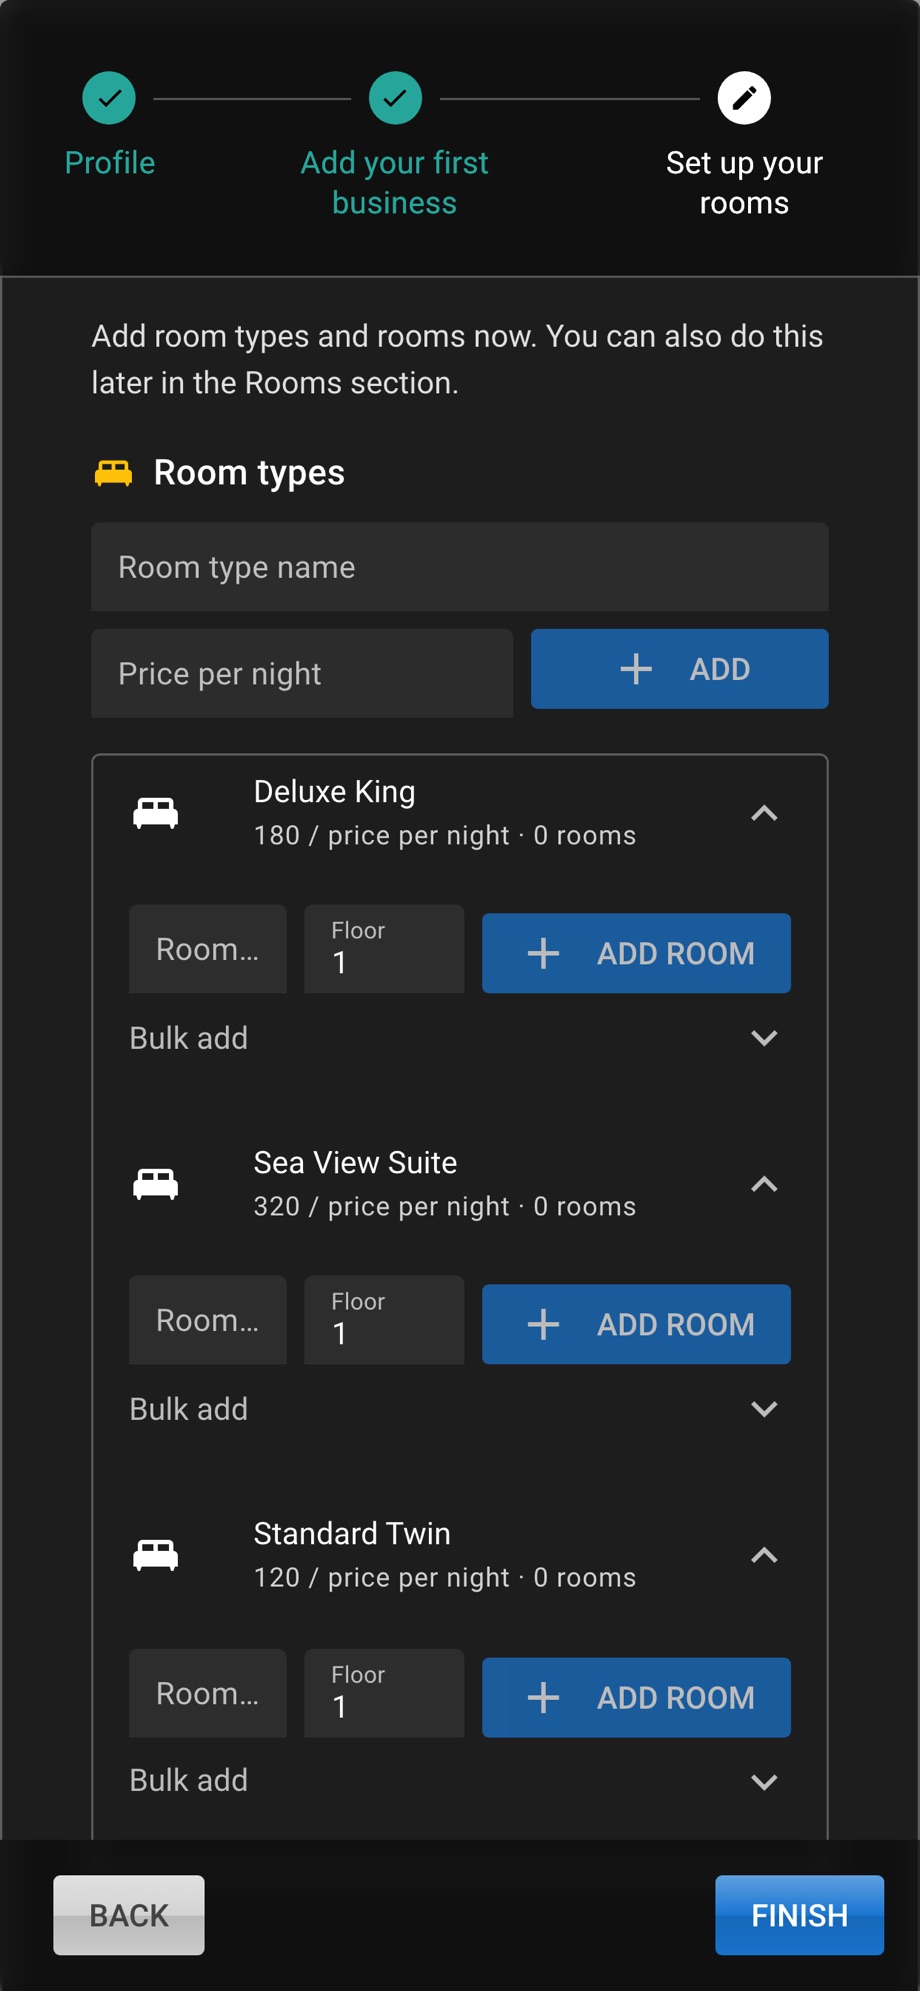The width and height of the screenshot is (920, 1991).
Task: Focus the Price per night field
Action: (302, 673)
